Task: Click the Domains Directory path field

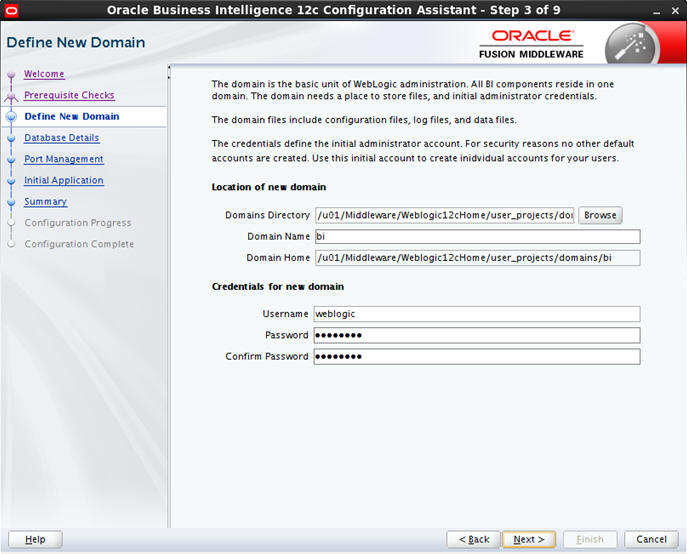Action: click(444, 215)
